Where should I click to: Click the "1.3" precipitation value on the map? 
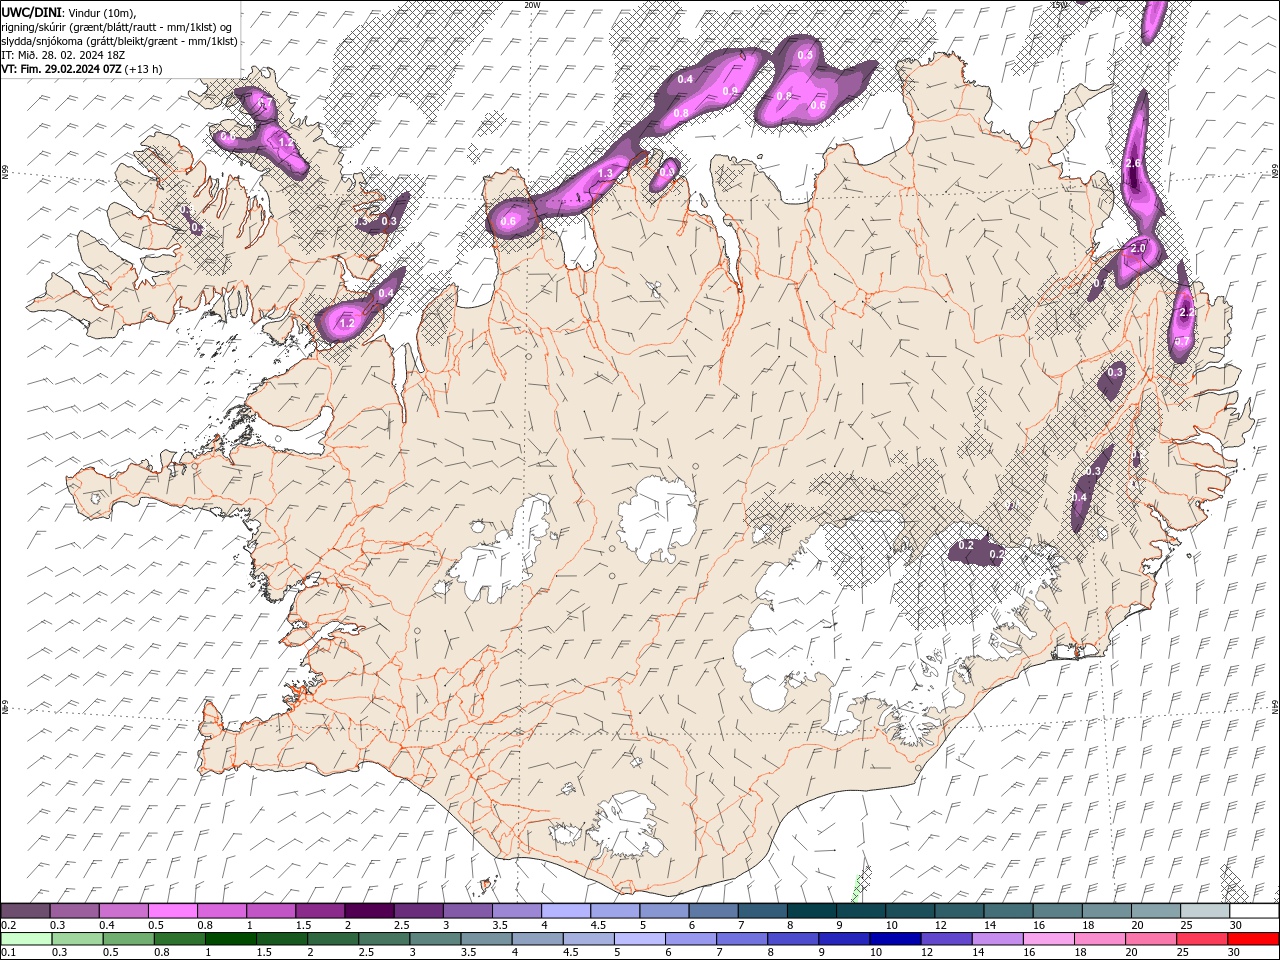click(605, 174)
